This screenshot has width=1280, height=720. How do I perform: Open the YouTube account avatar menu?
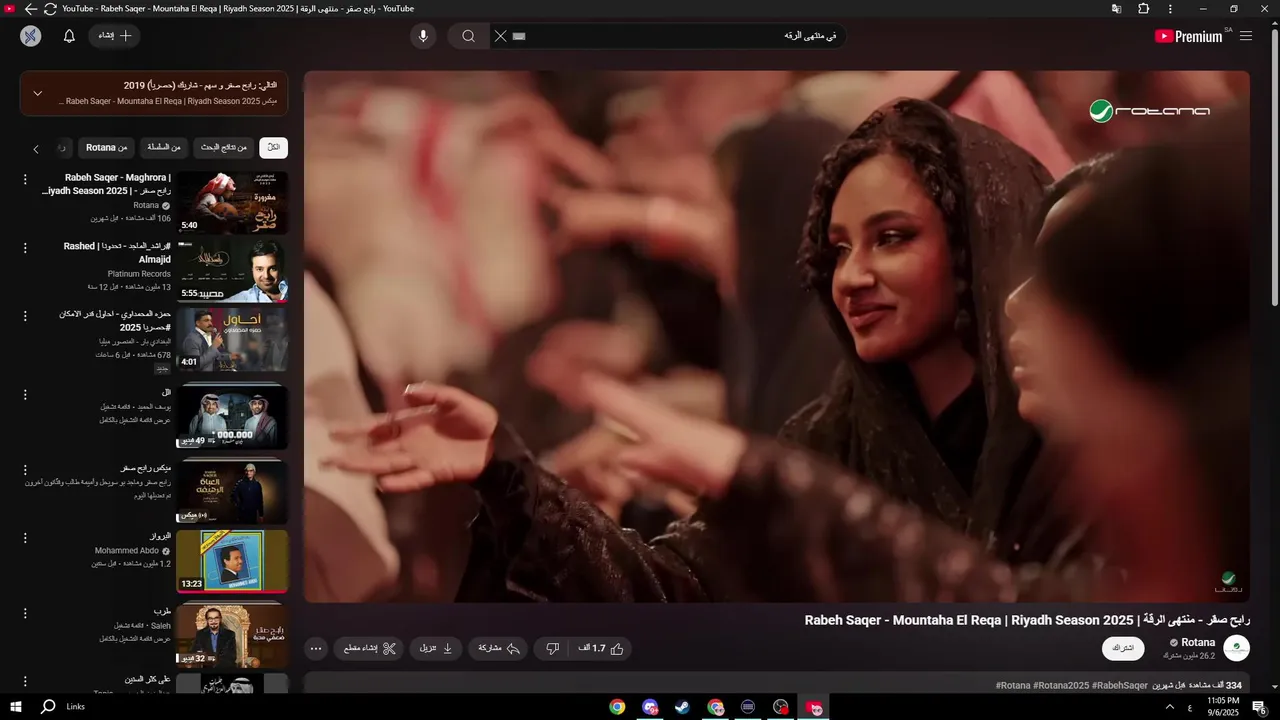31,36
